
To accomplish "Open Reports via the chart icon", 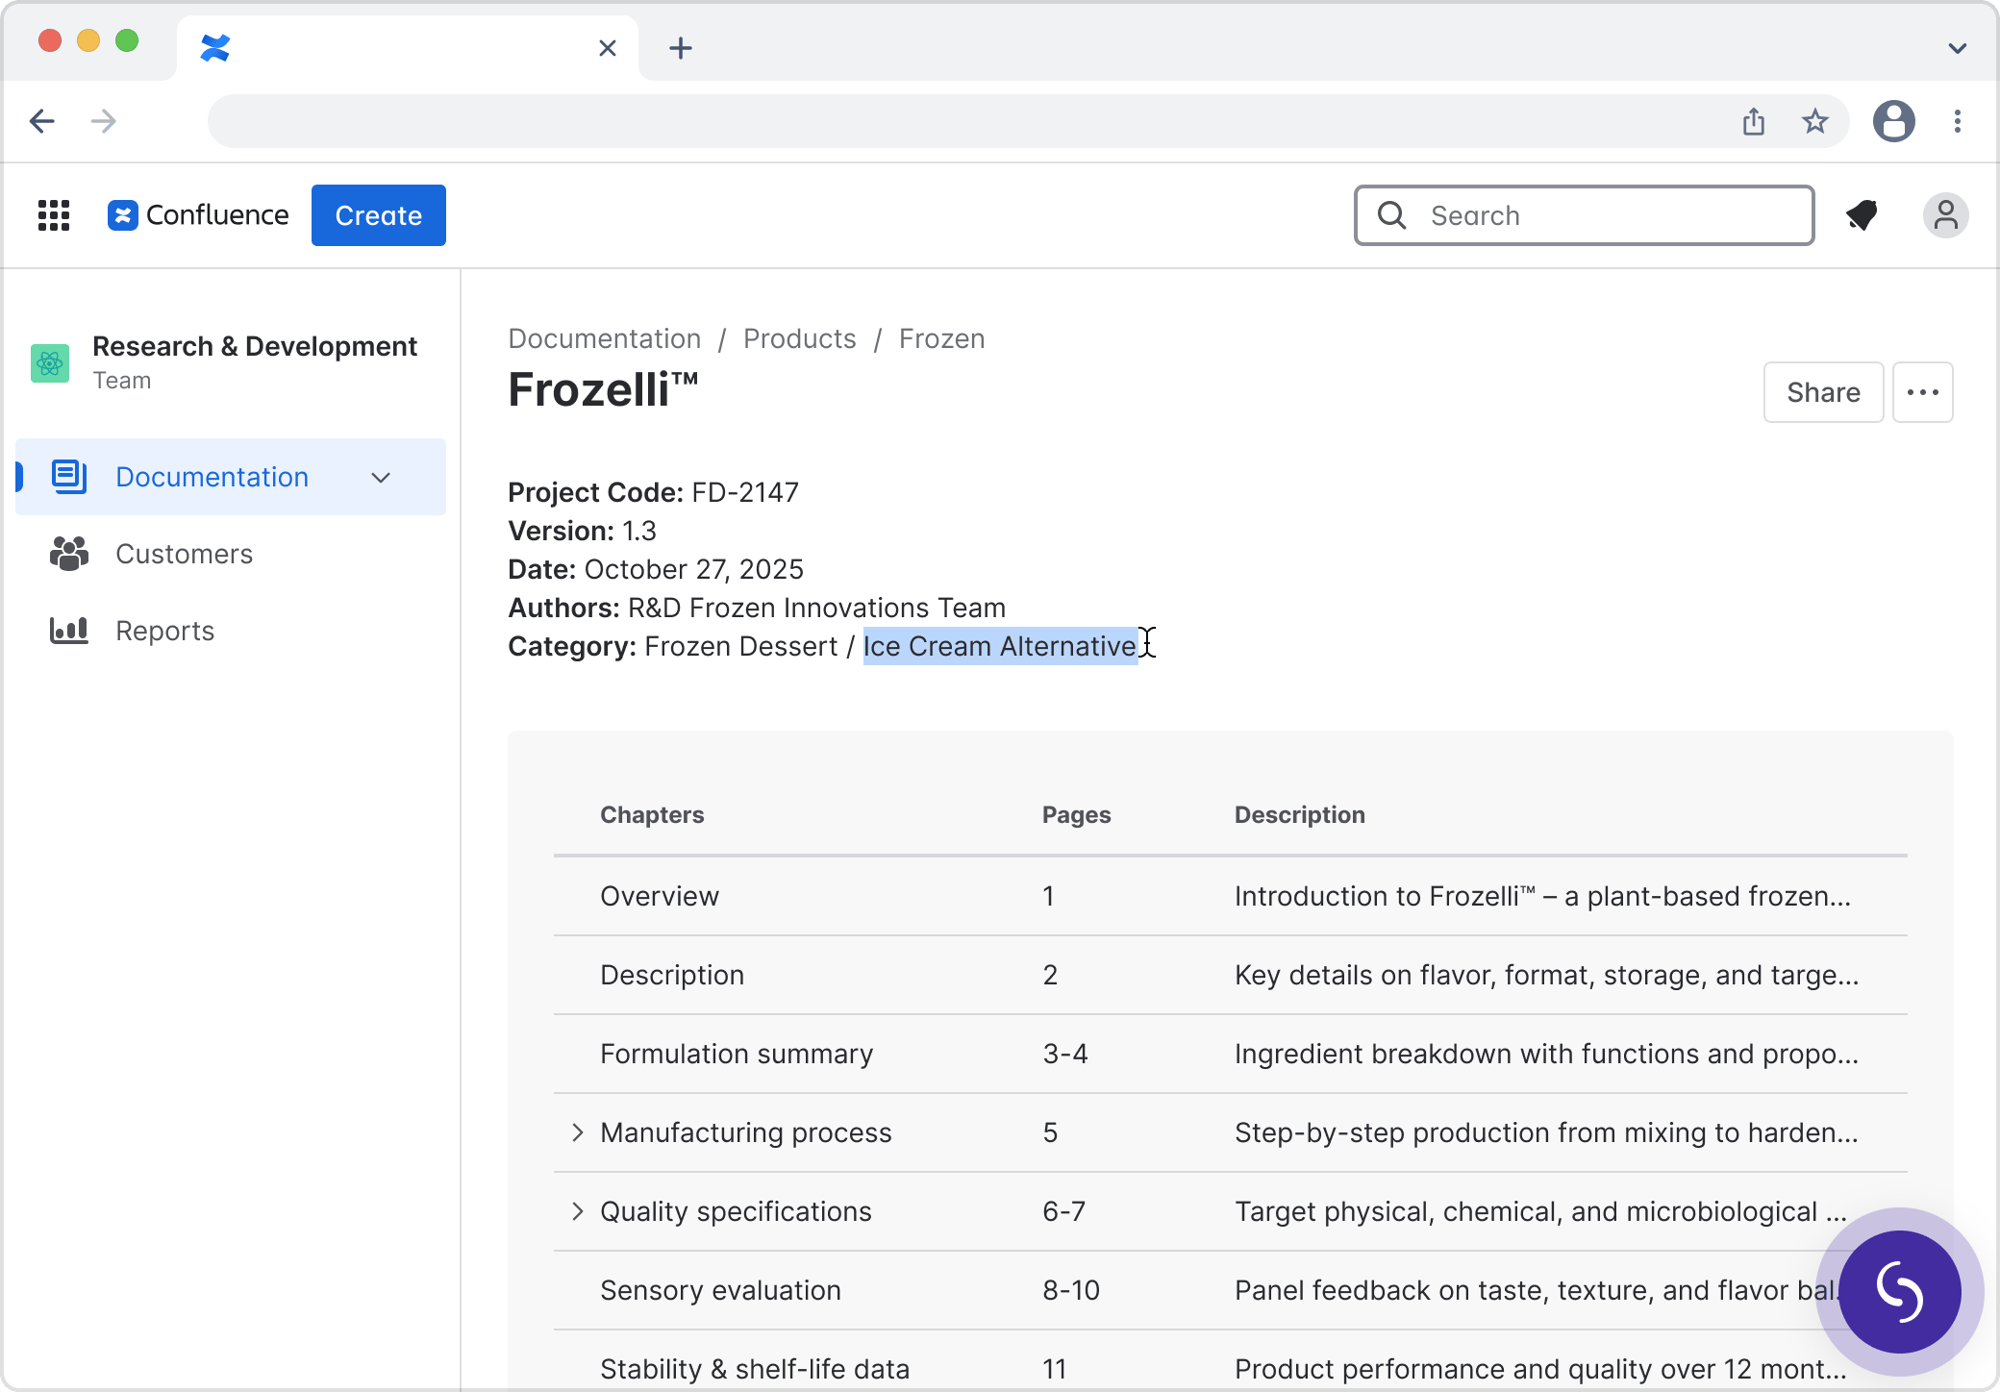I will tap(67, 630).
